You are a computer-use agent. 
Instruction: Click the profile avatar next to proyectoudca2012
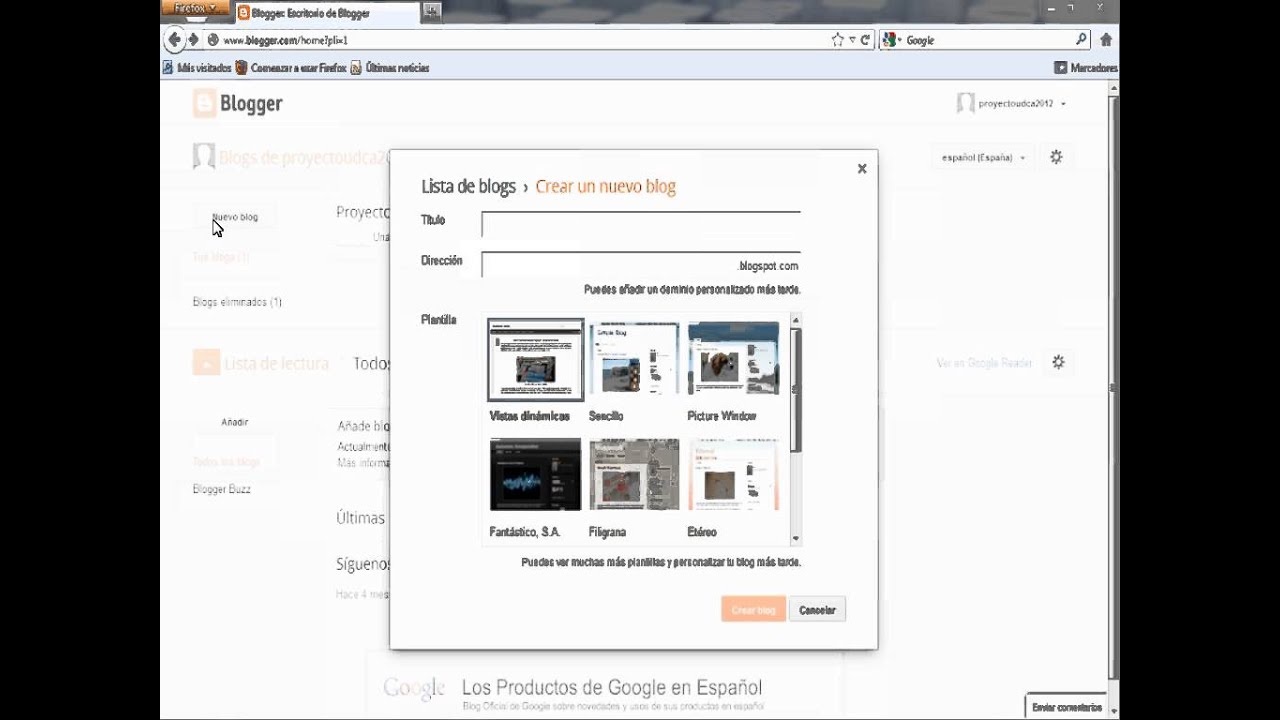(x=965, y=103)
